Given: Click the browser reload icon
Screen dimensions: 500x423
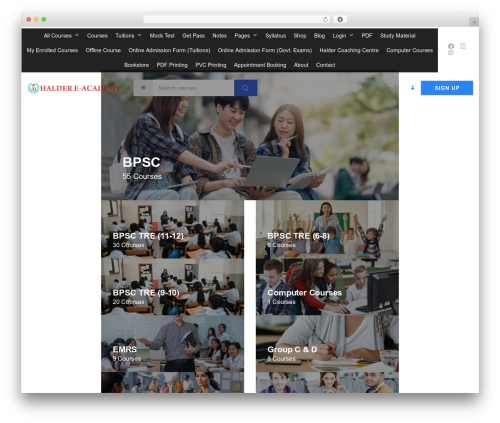Looking at the screenshot, I should point(325,19).
